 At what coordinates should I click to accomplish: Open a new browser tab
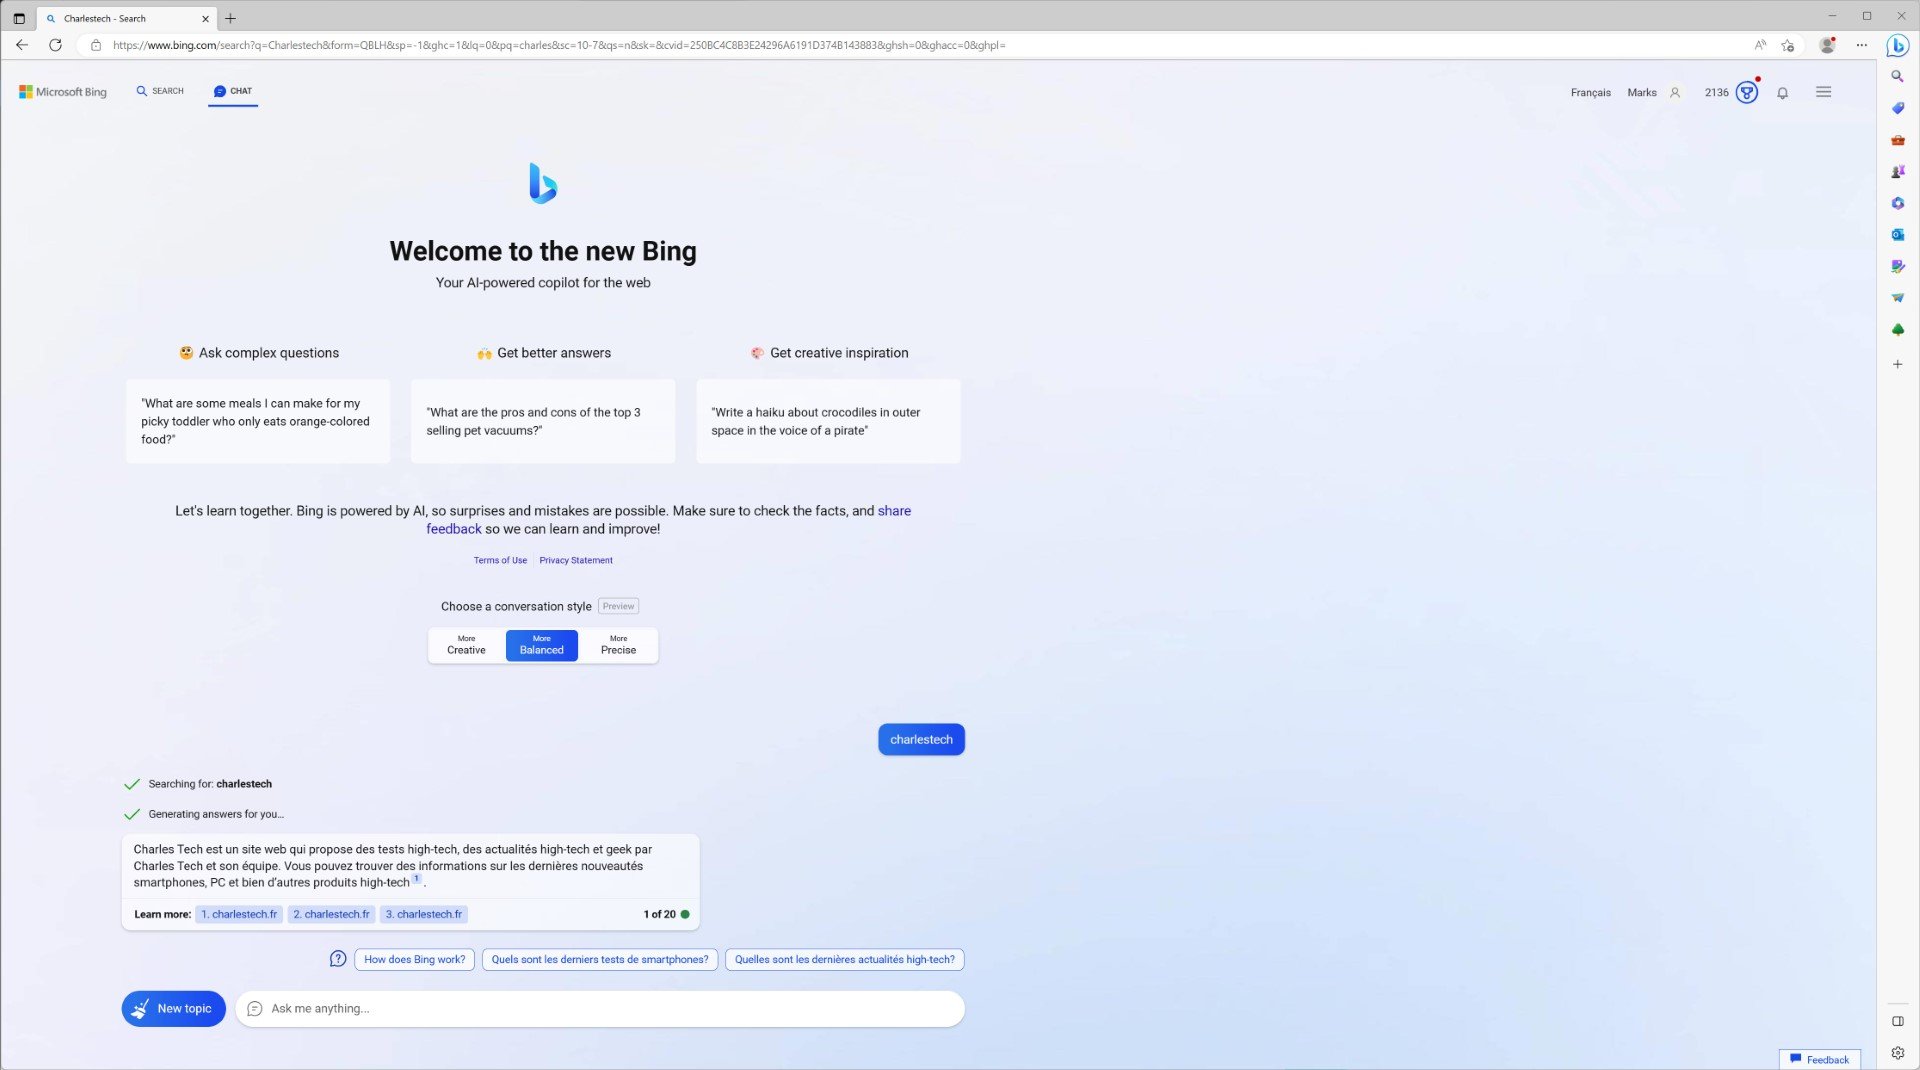point(231,18)
